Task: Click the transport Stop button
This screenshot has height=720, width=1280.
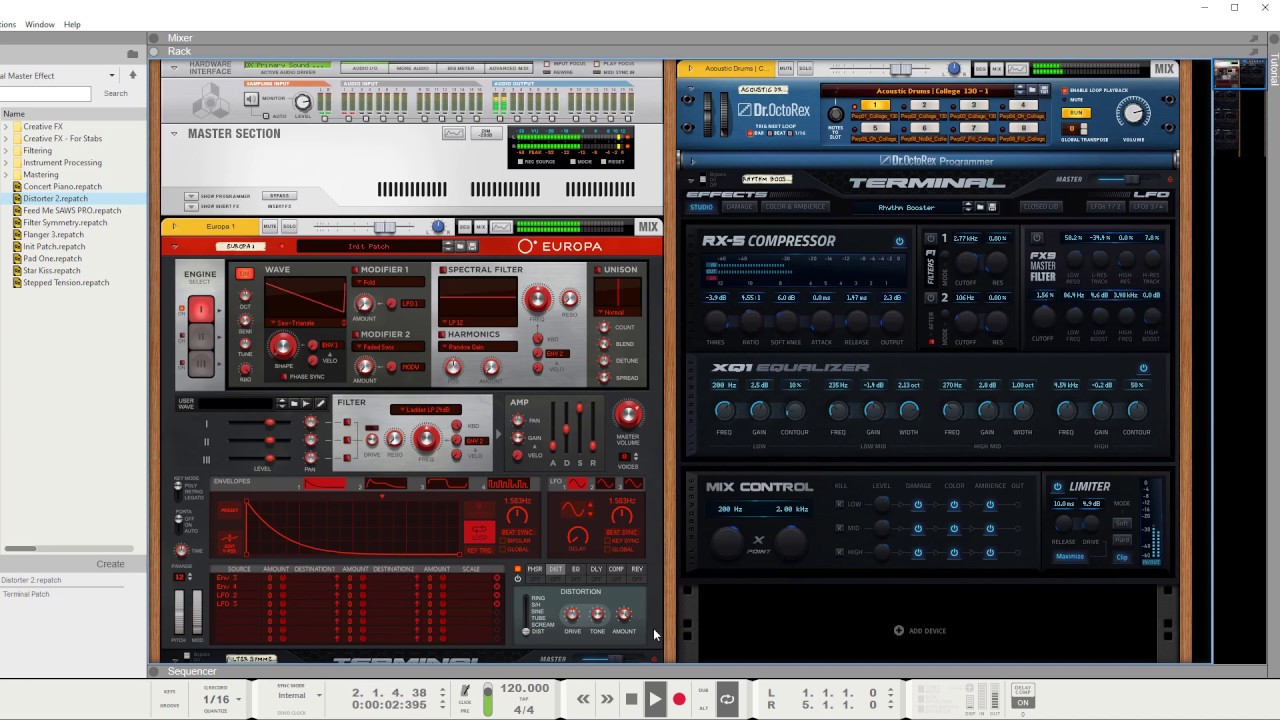Action: tap(631, 699)
